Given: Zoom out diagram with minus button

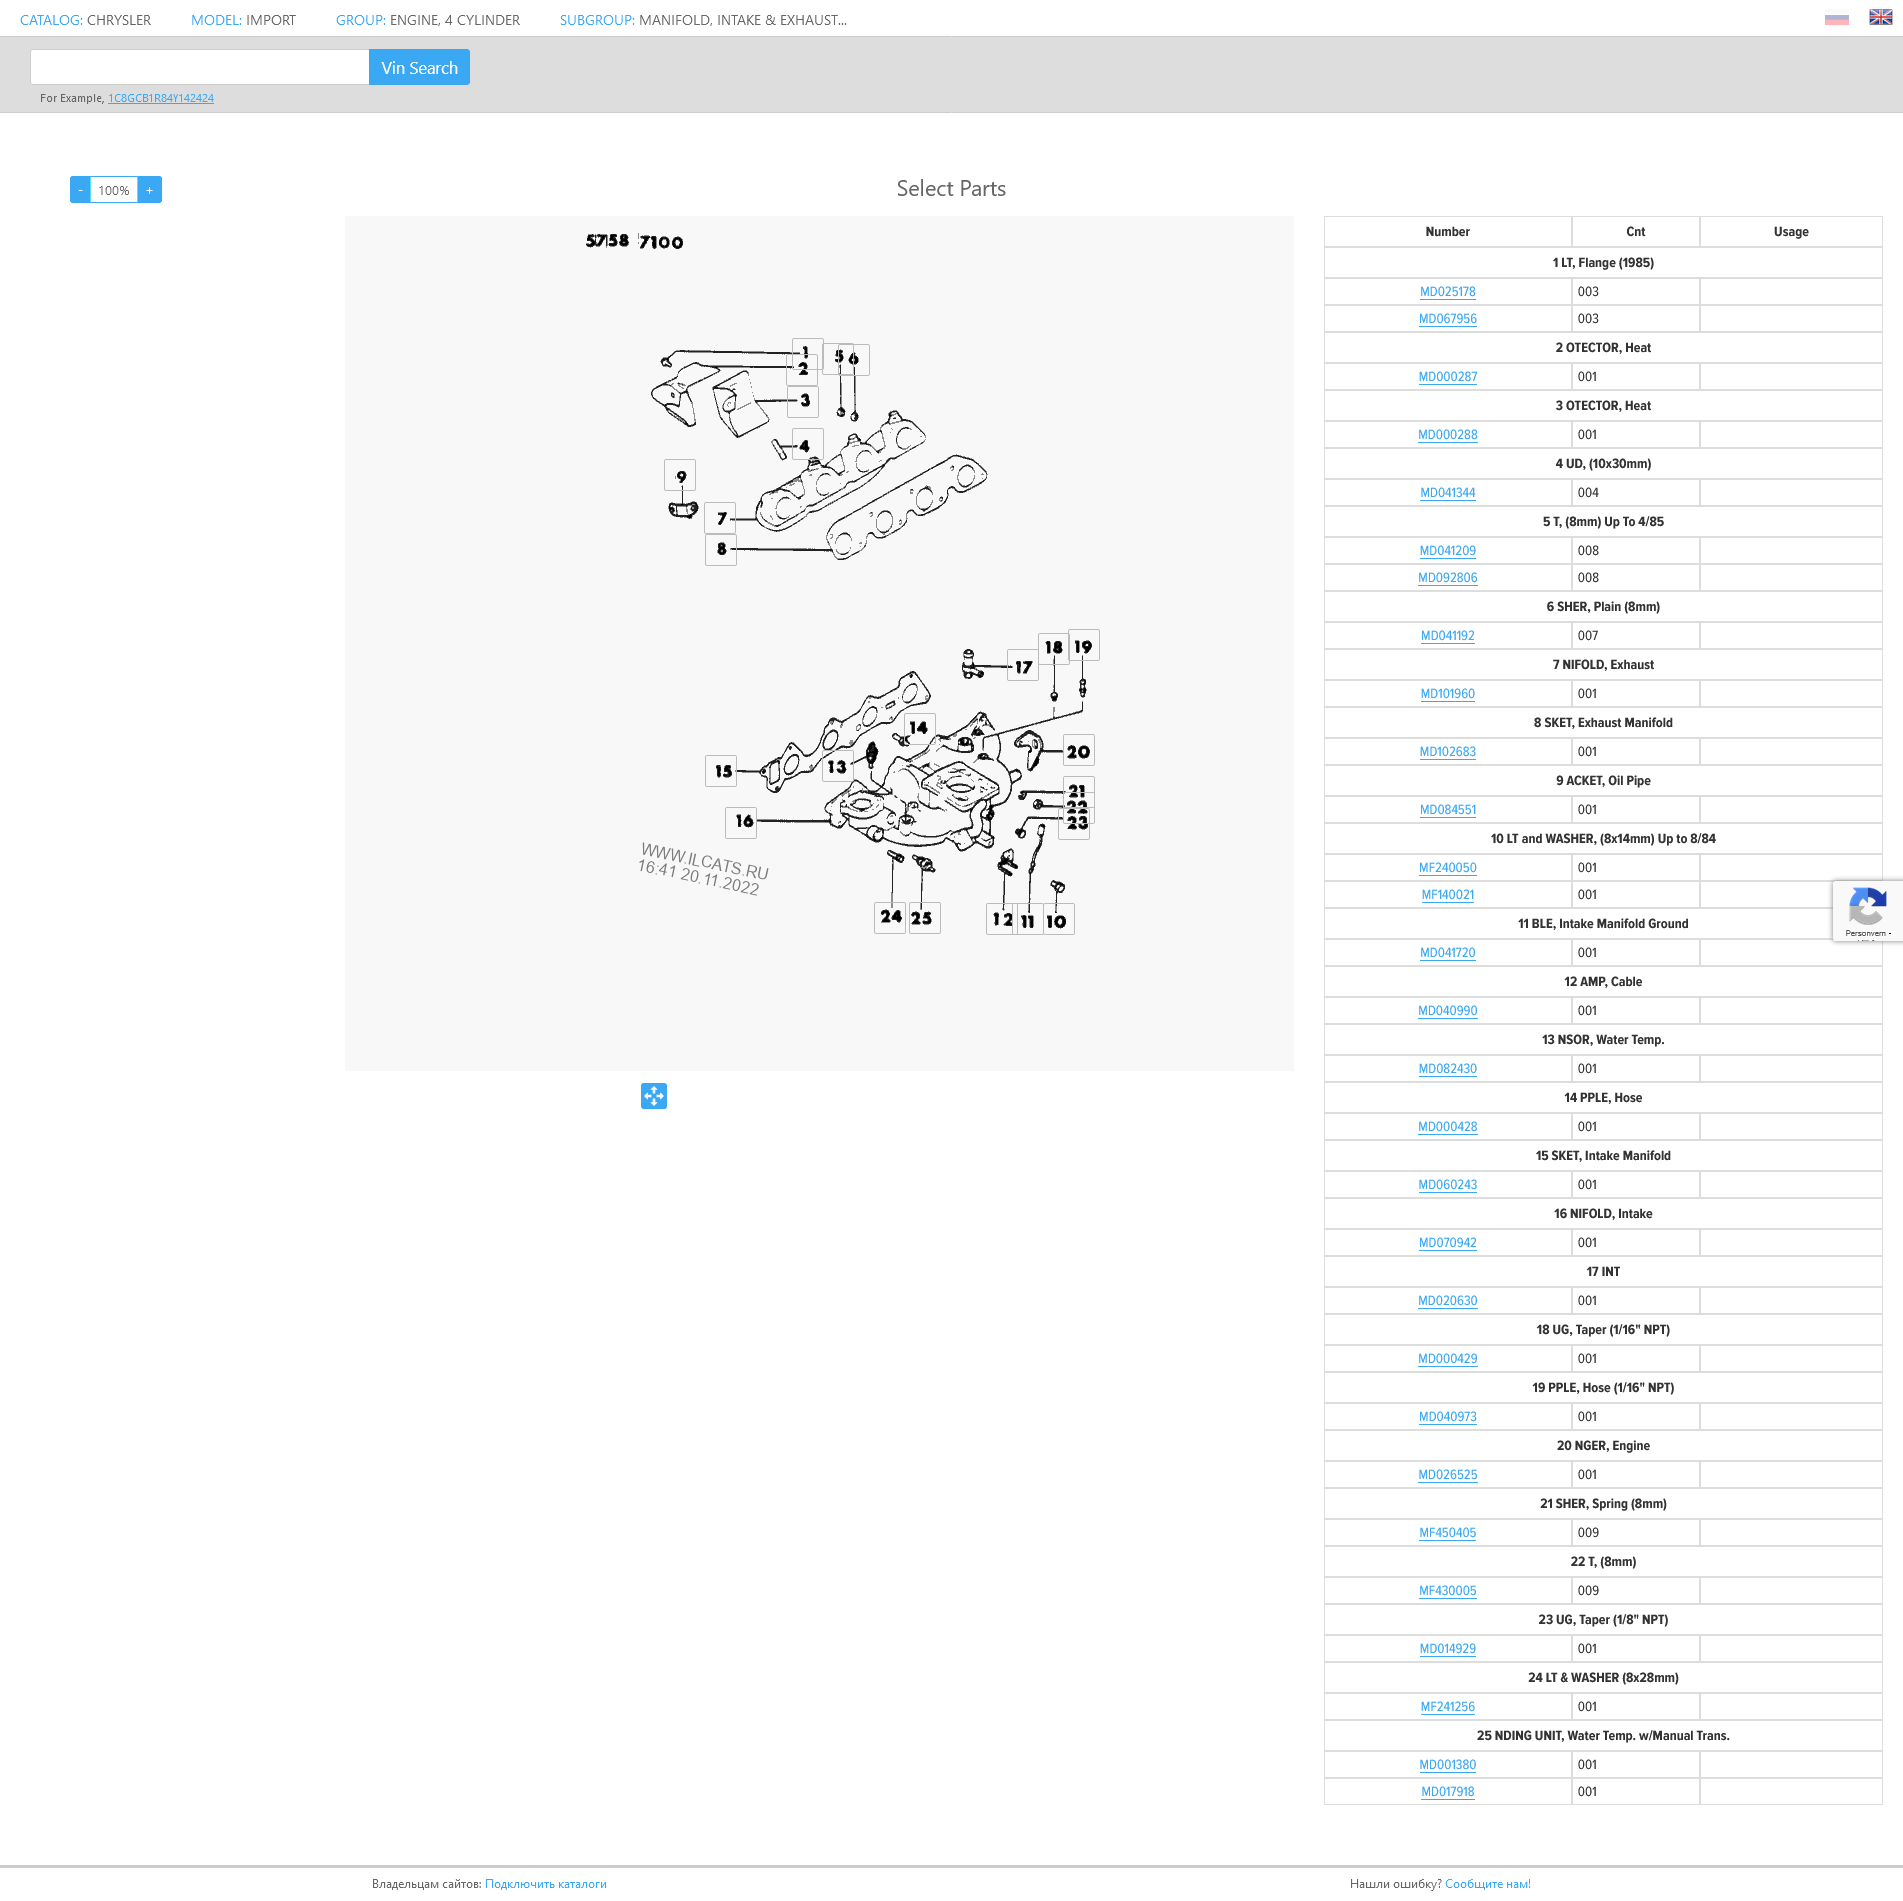Looking at the screenshot, I should (80, 190).
